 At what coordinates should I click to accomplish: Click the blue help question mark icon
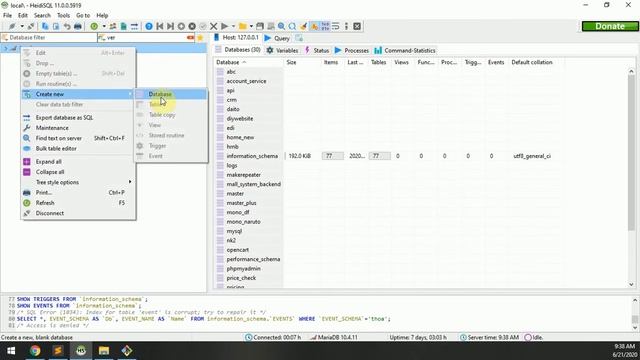coord(149,26)
